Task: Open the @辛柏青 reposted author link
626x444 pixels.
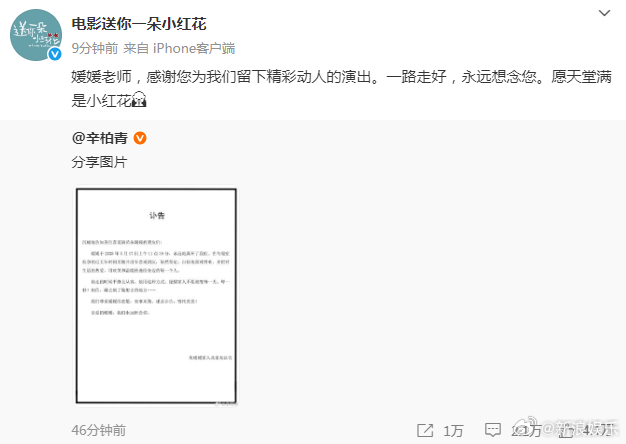Action: coord(100,138)
